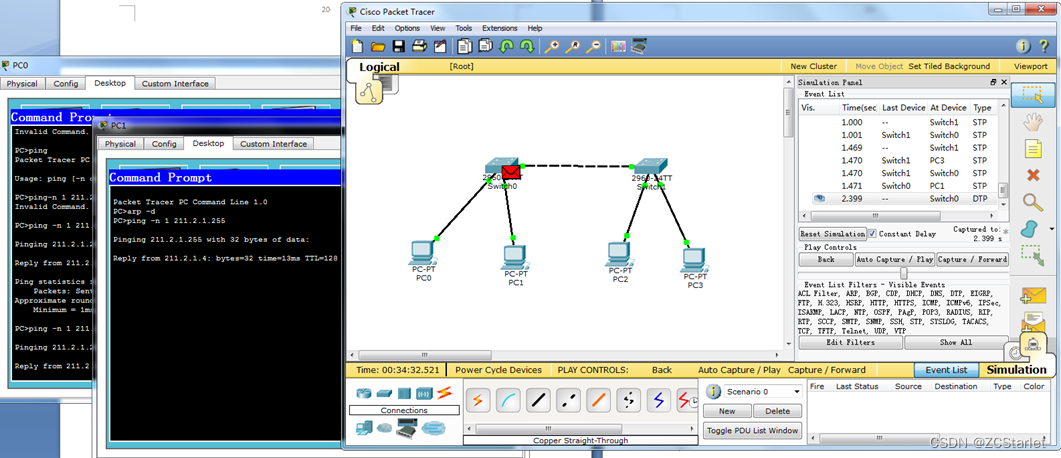The height and width of the screenshot is (458, 1061).
Task: Click Show All button
Action: click(956, 342)
